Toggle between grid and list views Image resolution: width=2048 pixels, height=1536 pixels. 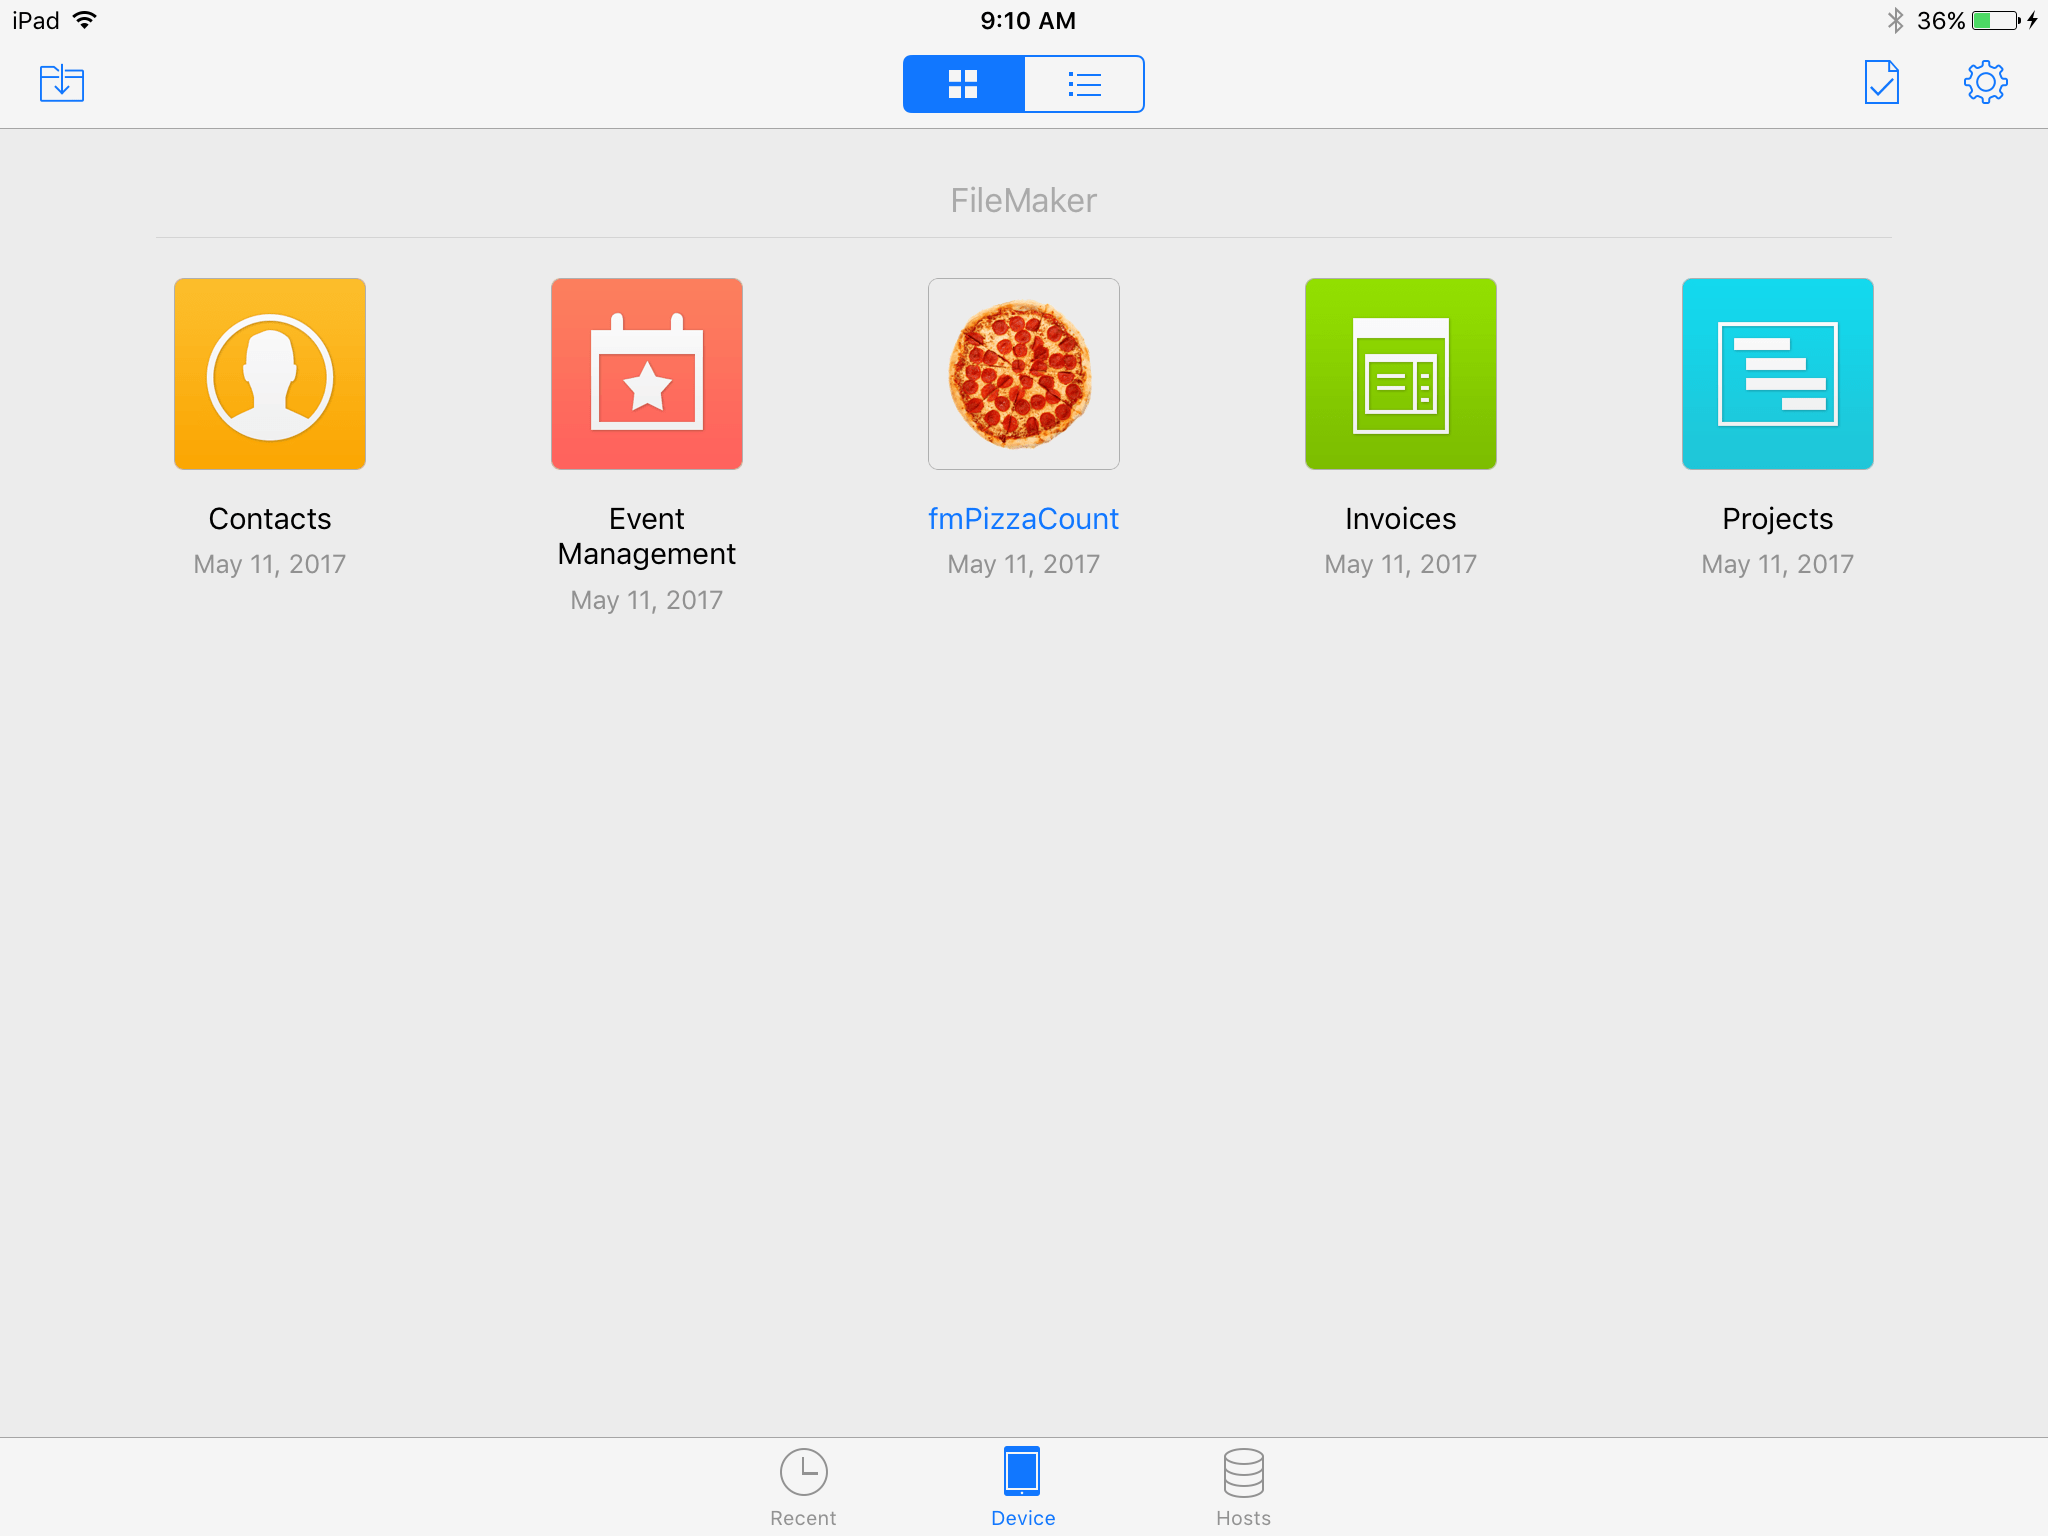pyautogui.click(x=1022, y=84)
